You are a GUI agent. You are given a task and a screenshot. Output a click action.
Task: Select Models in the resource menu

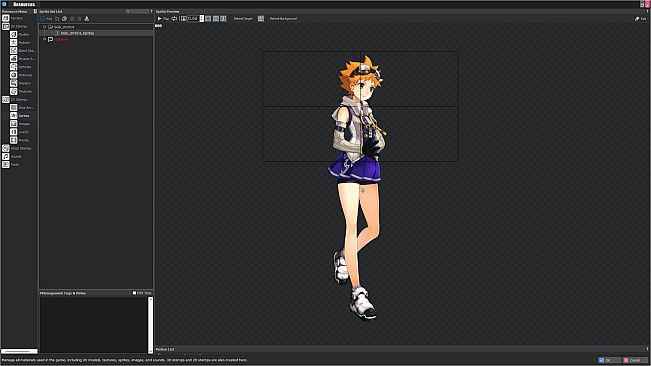point(20,34)
